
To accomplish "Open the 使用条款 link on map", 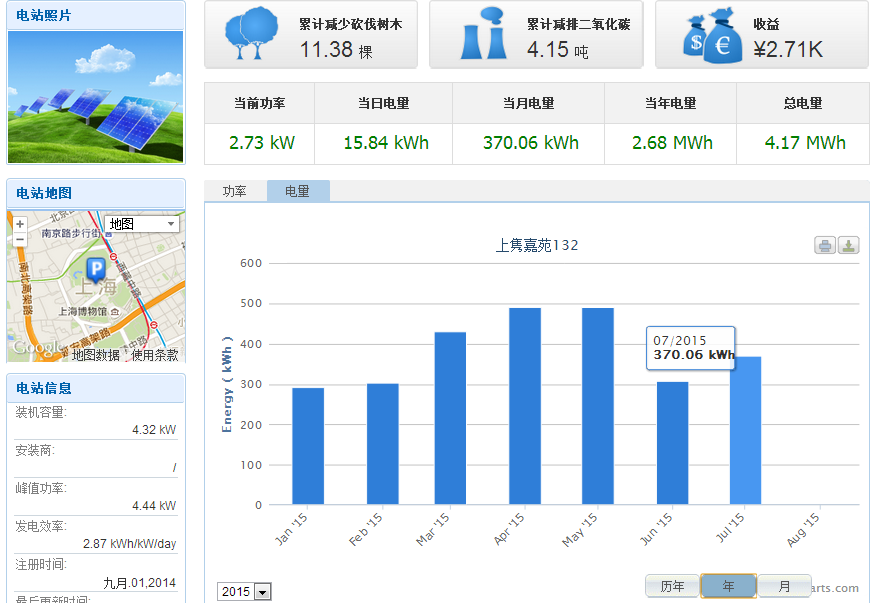I will coord(155,354).
